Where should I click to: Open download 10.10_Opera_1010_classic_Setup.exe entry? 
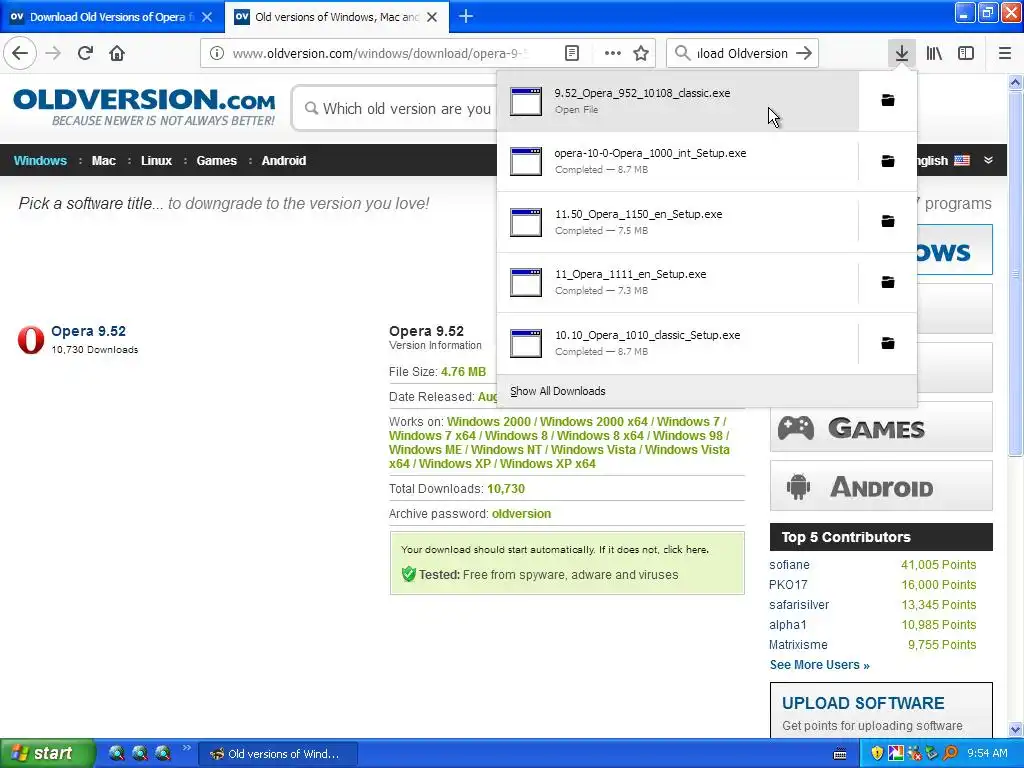[x=677, y=343]
